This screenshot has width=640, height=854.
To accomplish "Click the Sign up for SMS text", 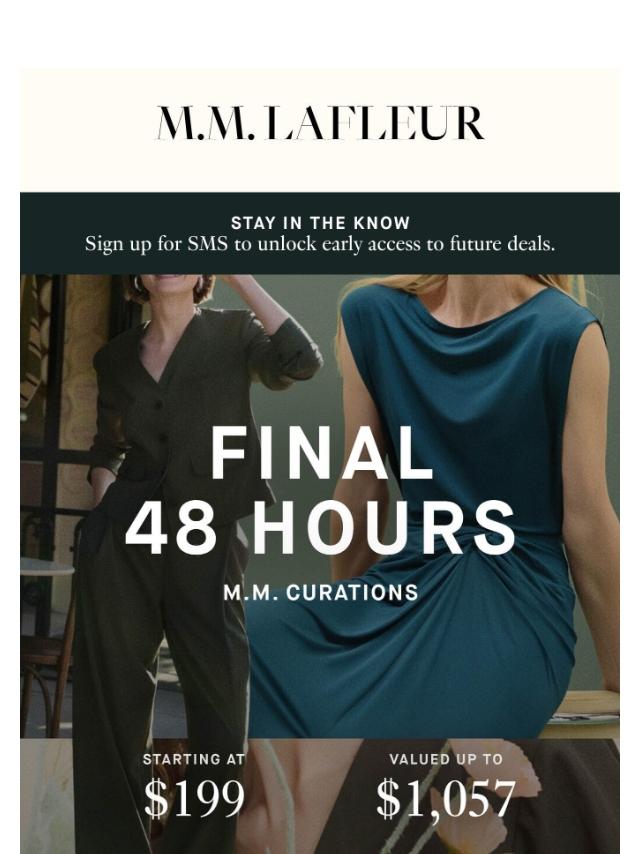I will [320, 243].
